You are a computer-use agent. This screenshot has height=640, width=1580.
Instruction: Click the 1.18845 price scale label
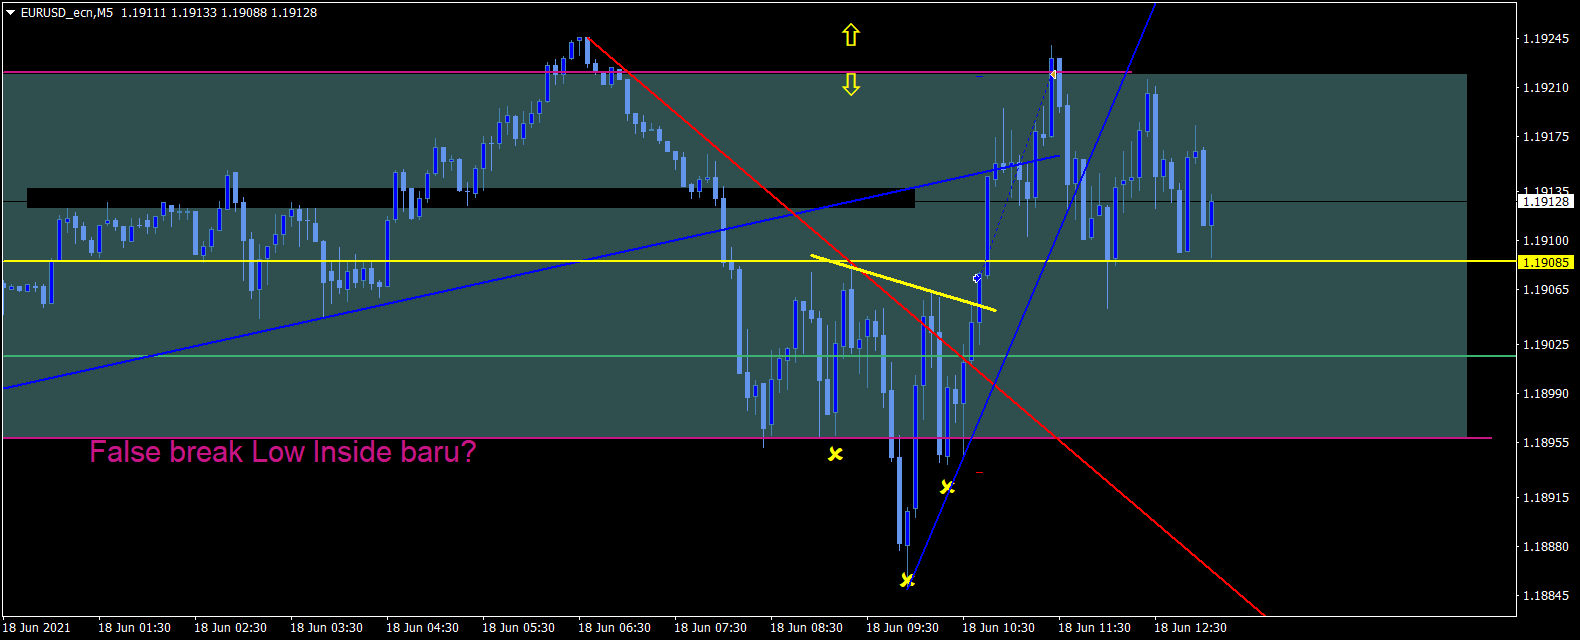click(x=1545, y=596)
